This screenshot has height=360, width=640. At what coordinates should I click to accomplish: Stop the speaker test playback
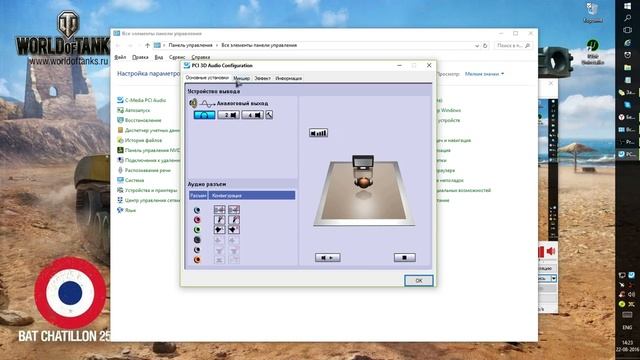(404, 258)
